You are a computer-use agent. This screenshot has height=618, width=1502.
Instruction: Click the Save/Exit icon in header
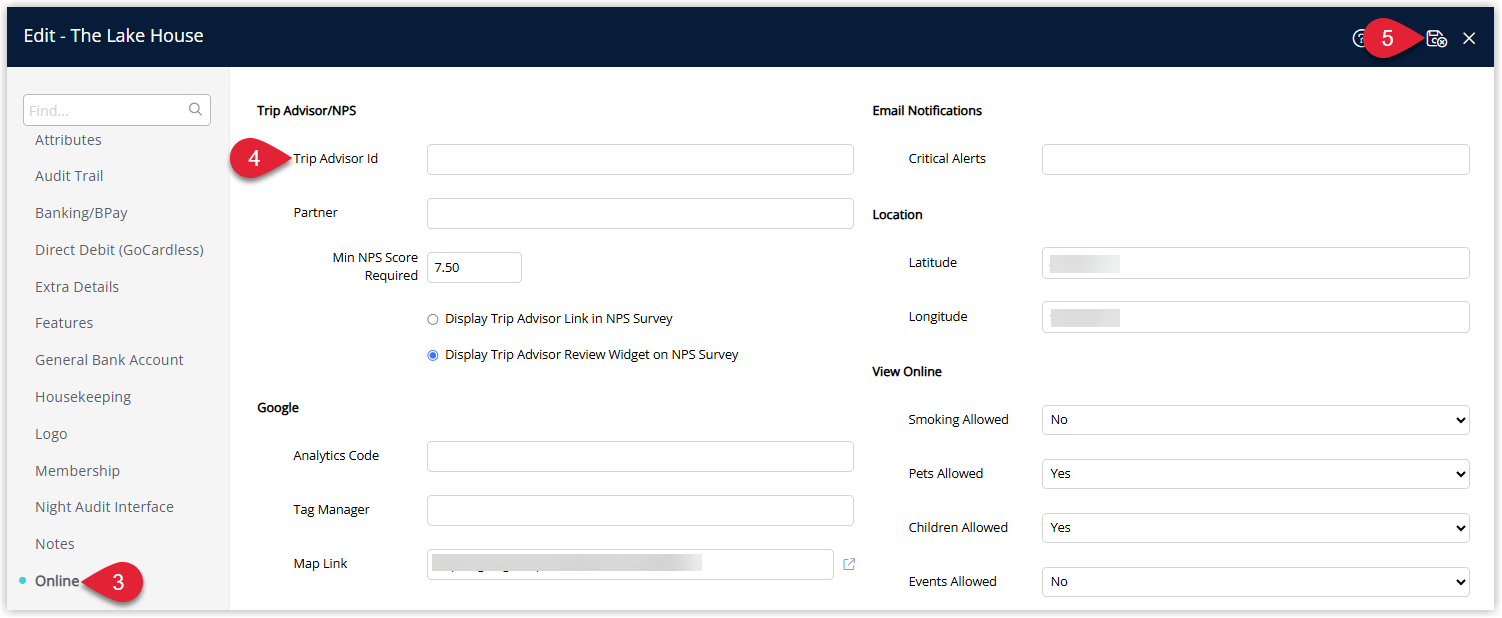pyautogui.click(x=1436, y=38)
